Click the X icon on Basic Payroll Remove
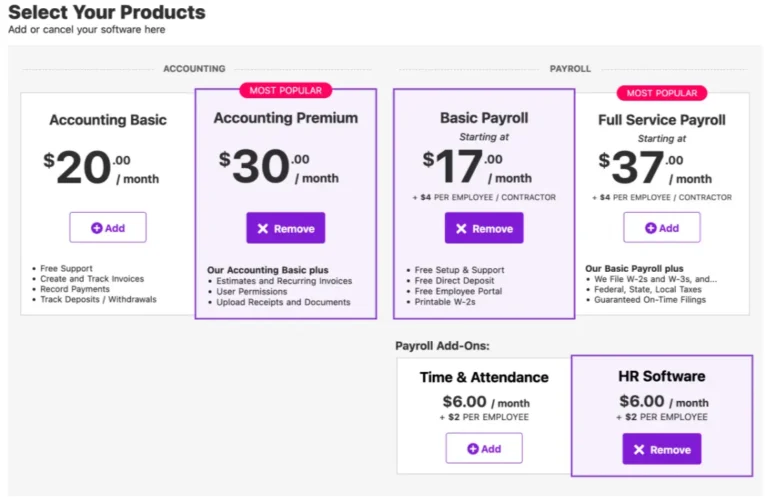Image resolution: width=768 pixels, height=497 pixels. (461, 229)
